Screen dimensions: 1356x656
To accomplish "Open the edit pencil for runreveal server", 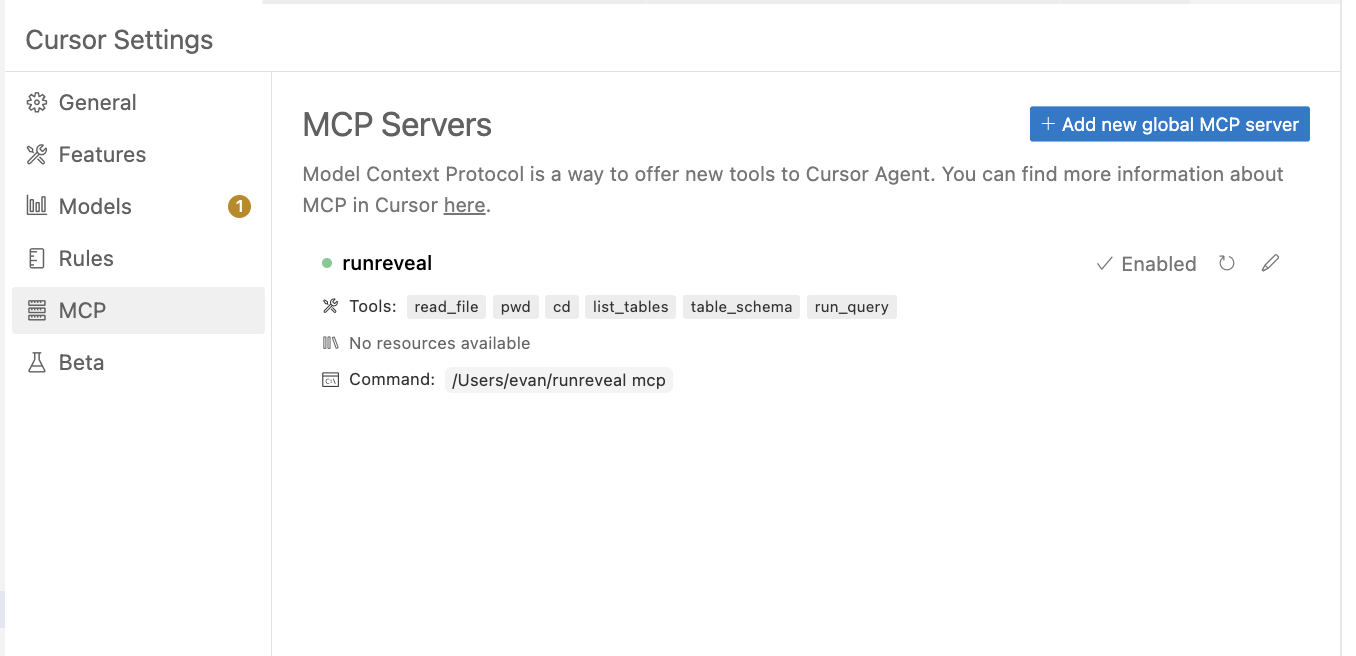I will (1270, 263).
